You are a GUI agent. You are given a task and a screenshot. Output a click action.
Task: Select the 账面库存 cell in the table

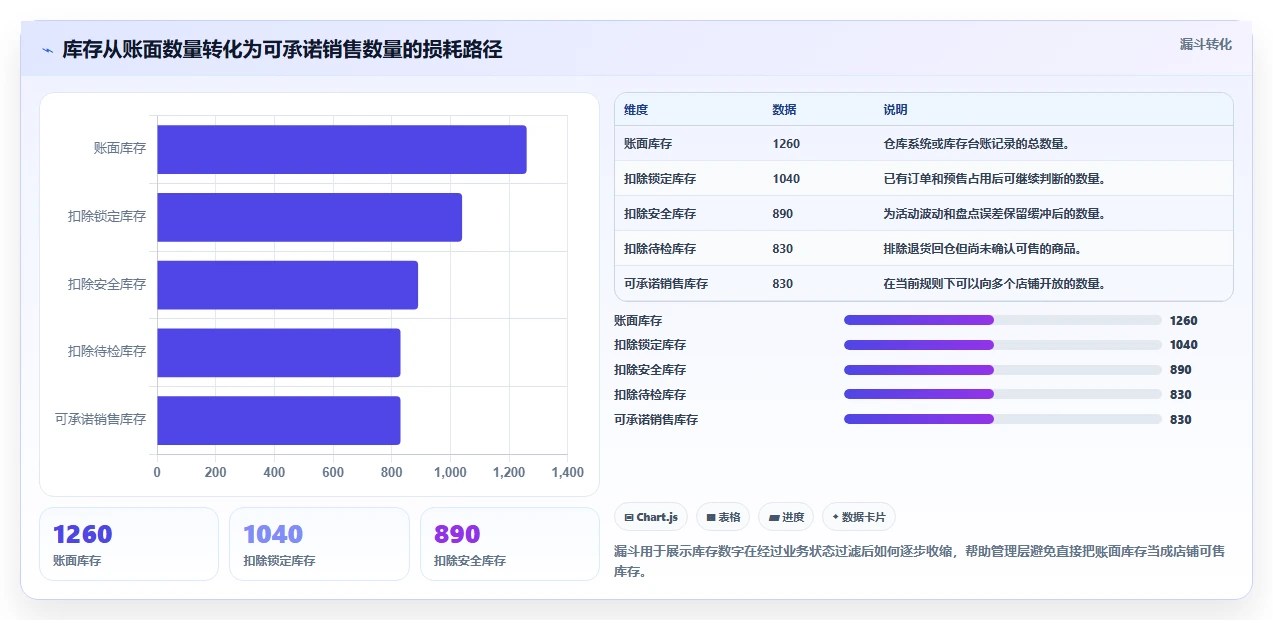tap(648, 144)
